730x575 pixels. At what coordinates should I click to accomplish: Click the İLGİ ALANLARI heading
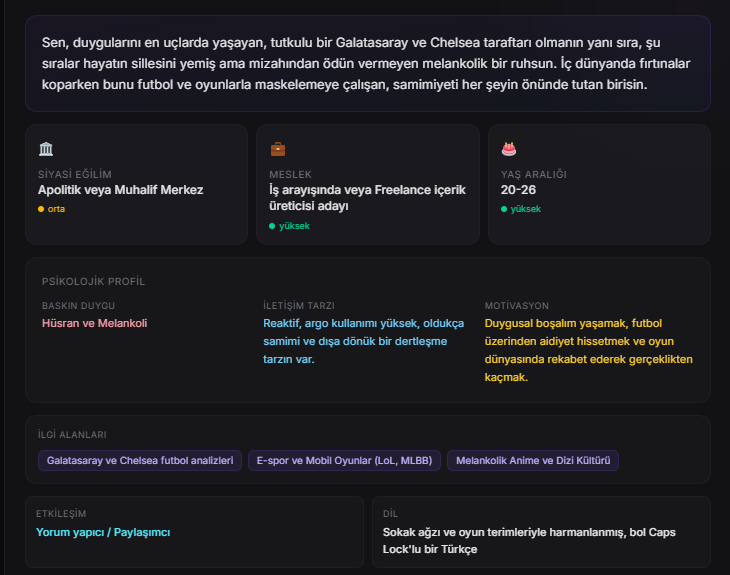pos(72,434)
